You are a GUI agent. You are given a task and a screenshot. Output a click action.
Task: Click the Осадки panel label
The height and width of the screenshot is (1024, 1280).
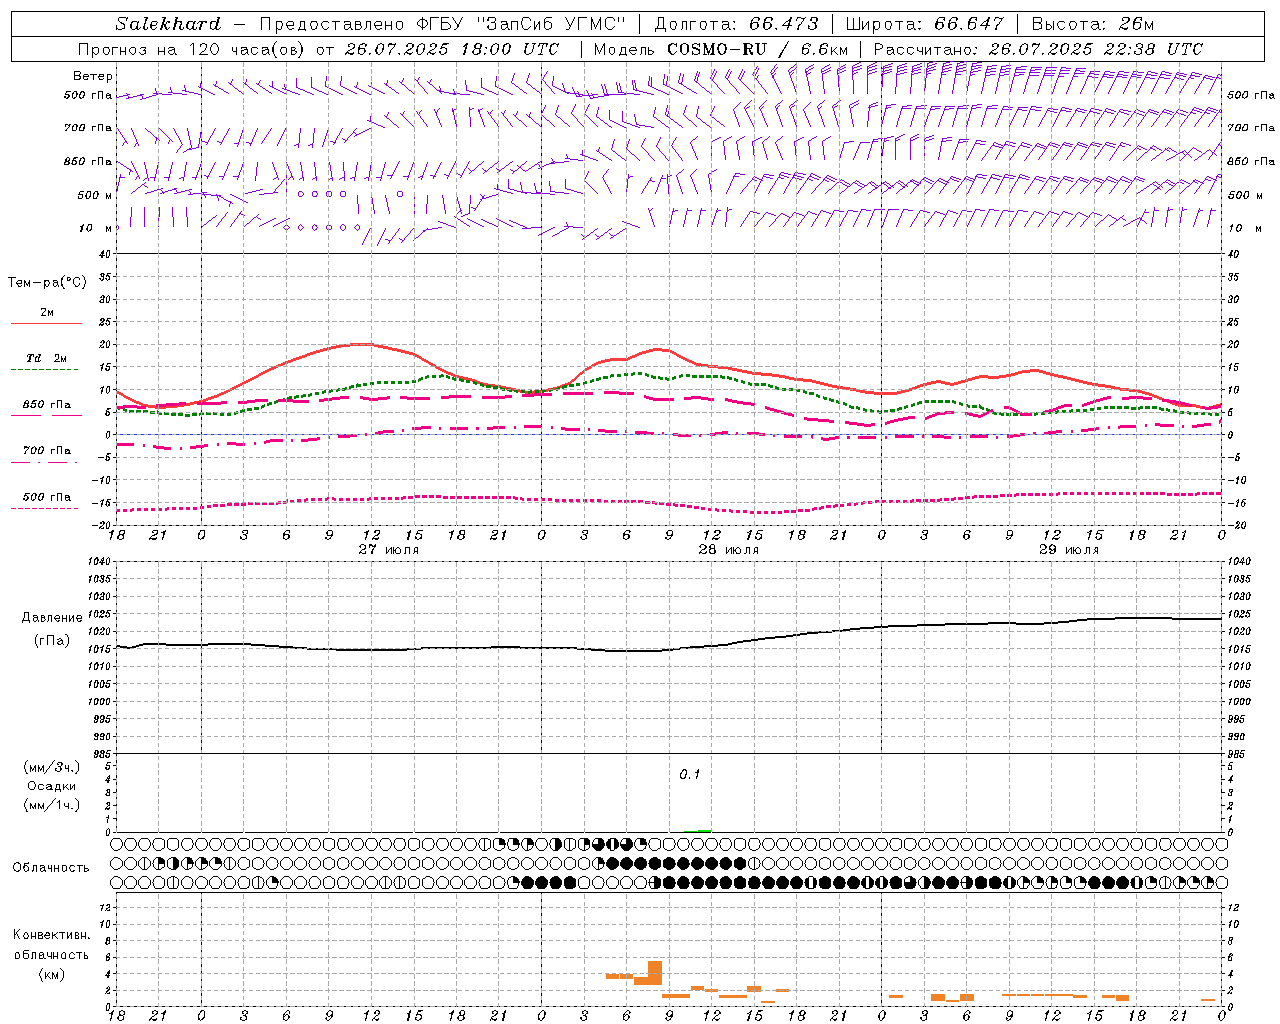(x=52, y=786)
